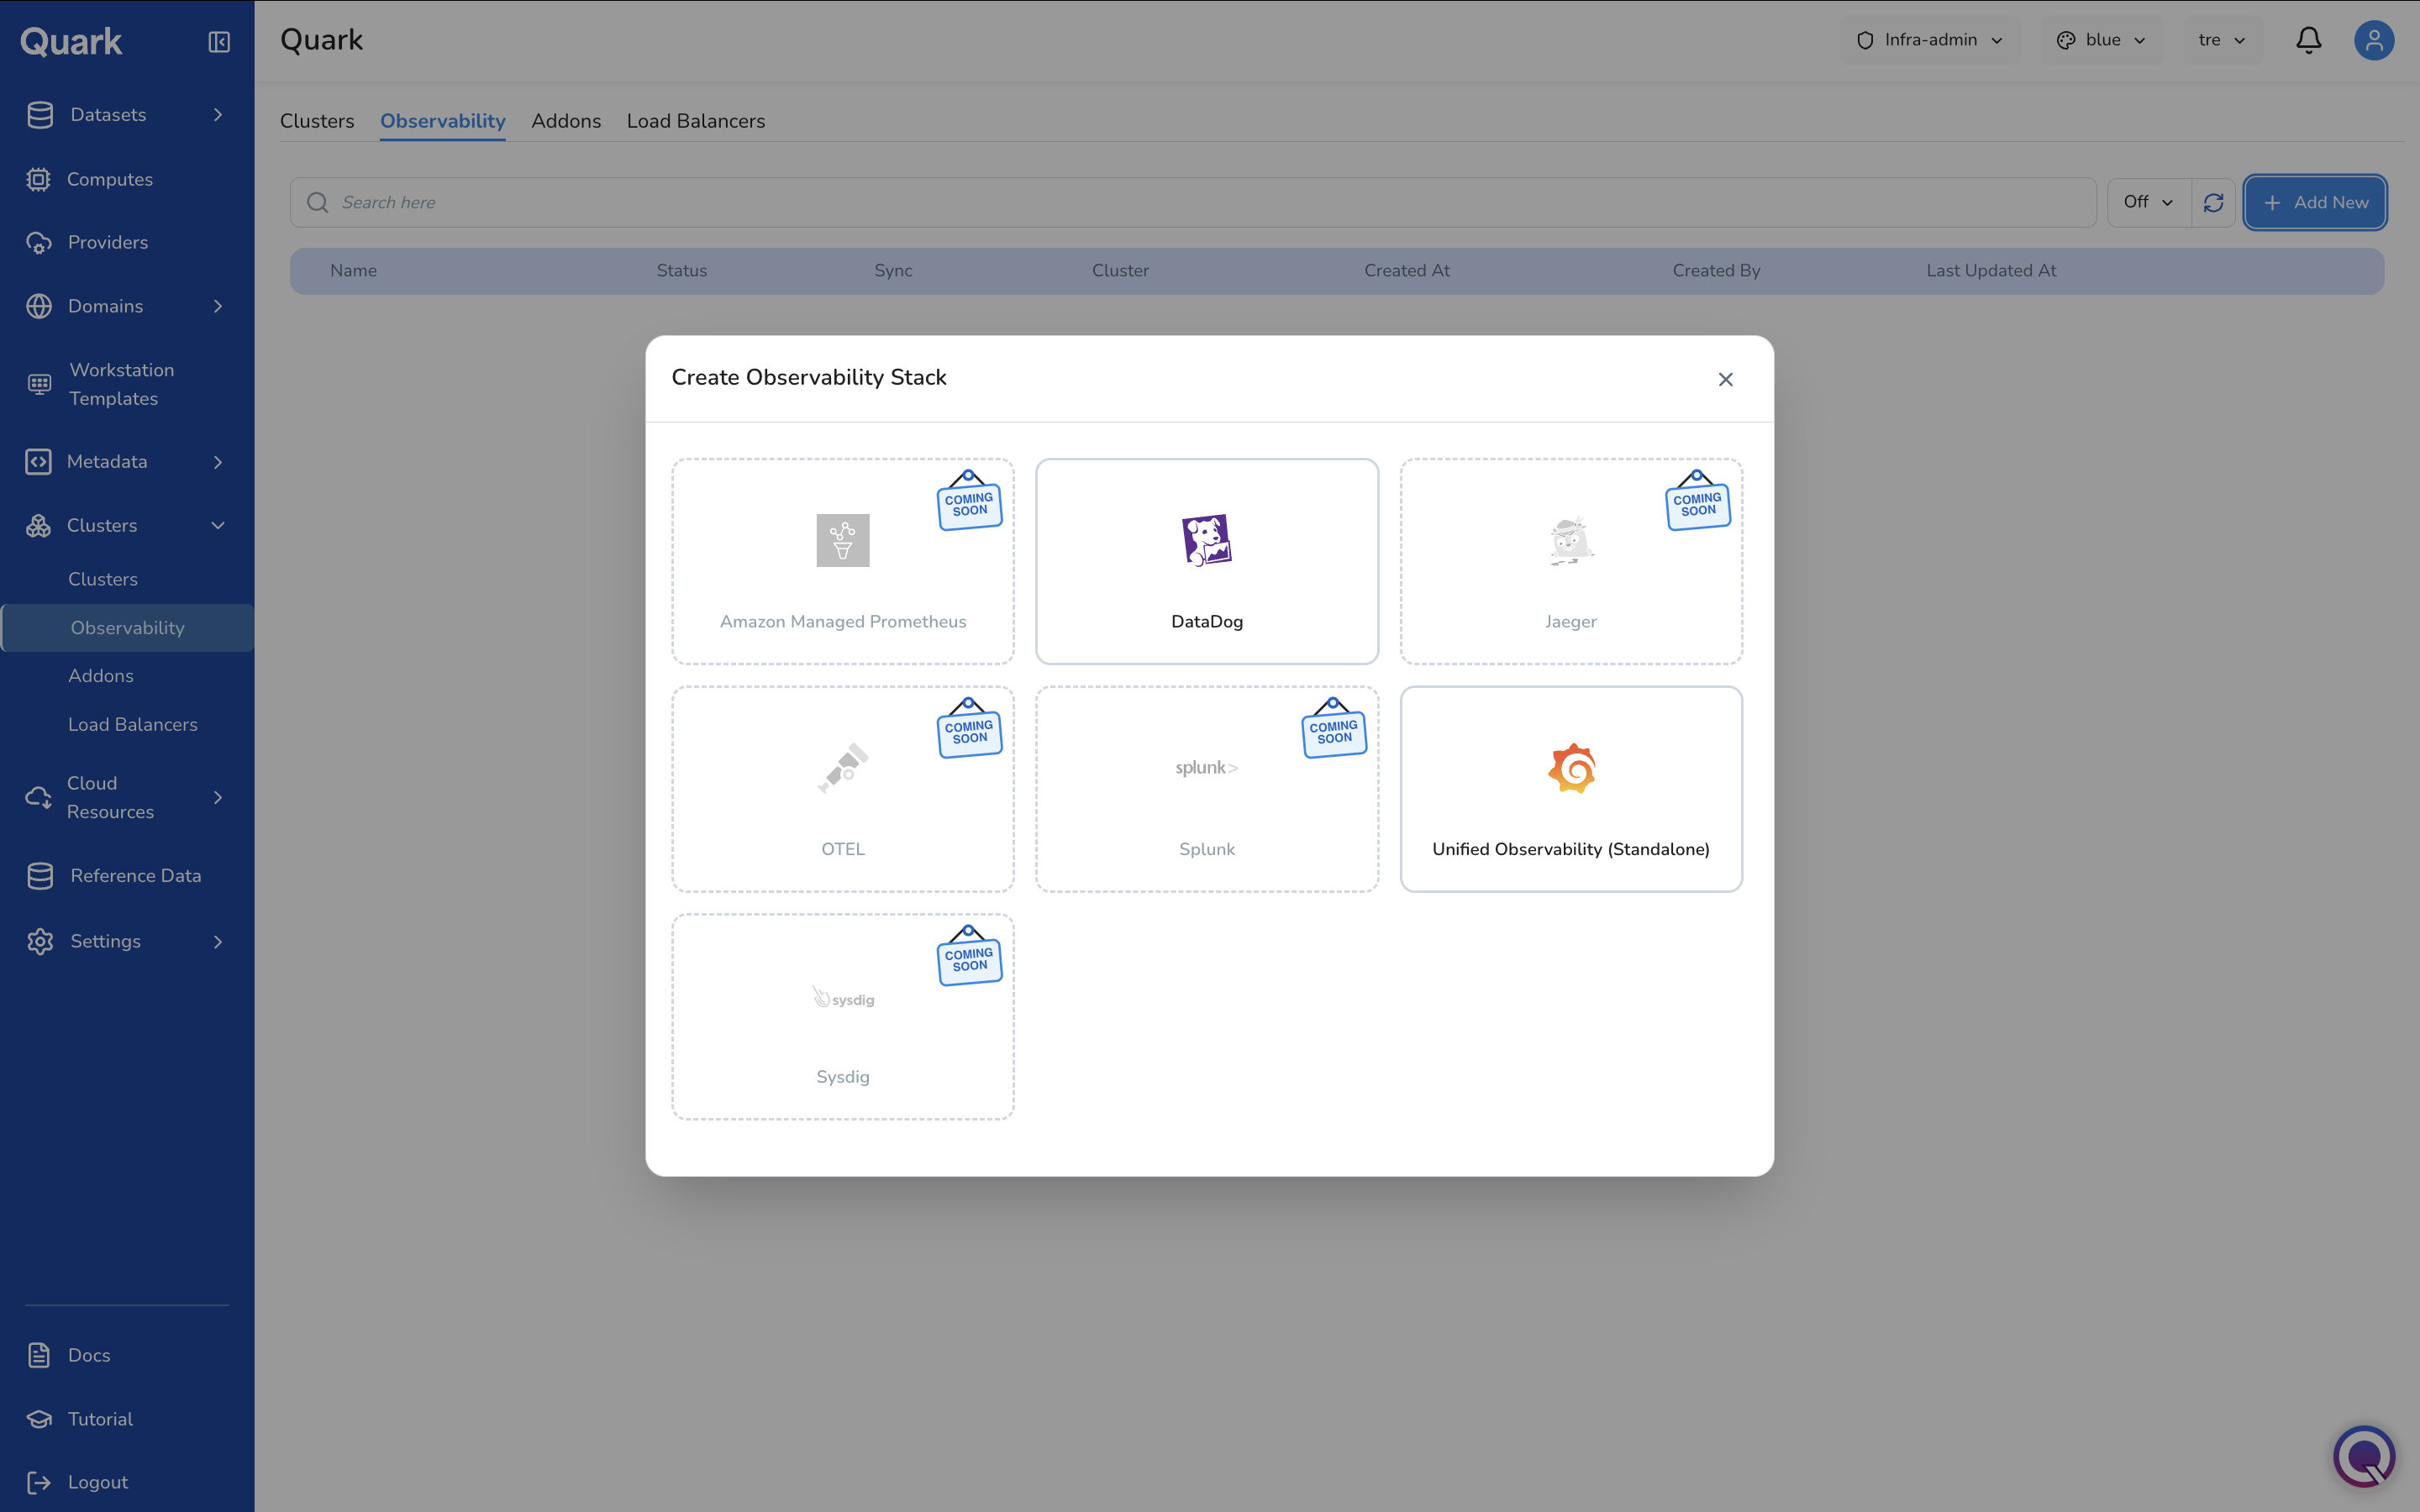Open Observability sub-item in sidebar
The image size is (2420, 1512).
(x=127, y=628)
